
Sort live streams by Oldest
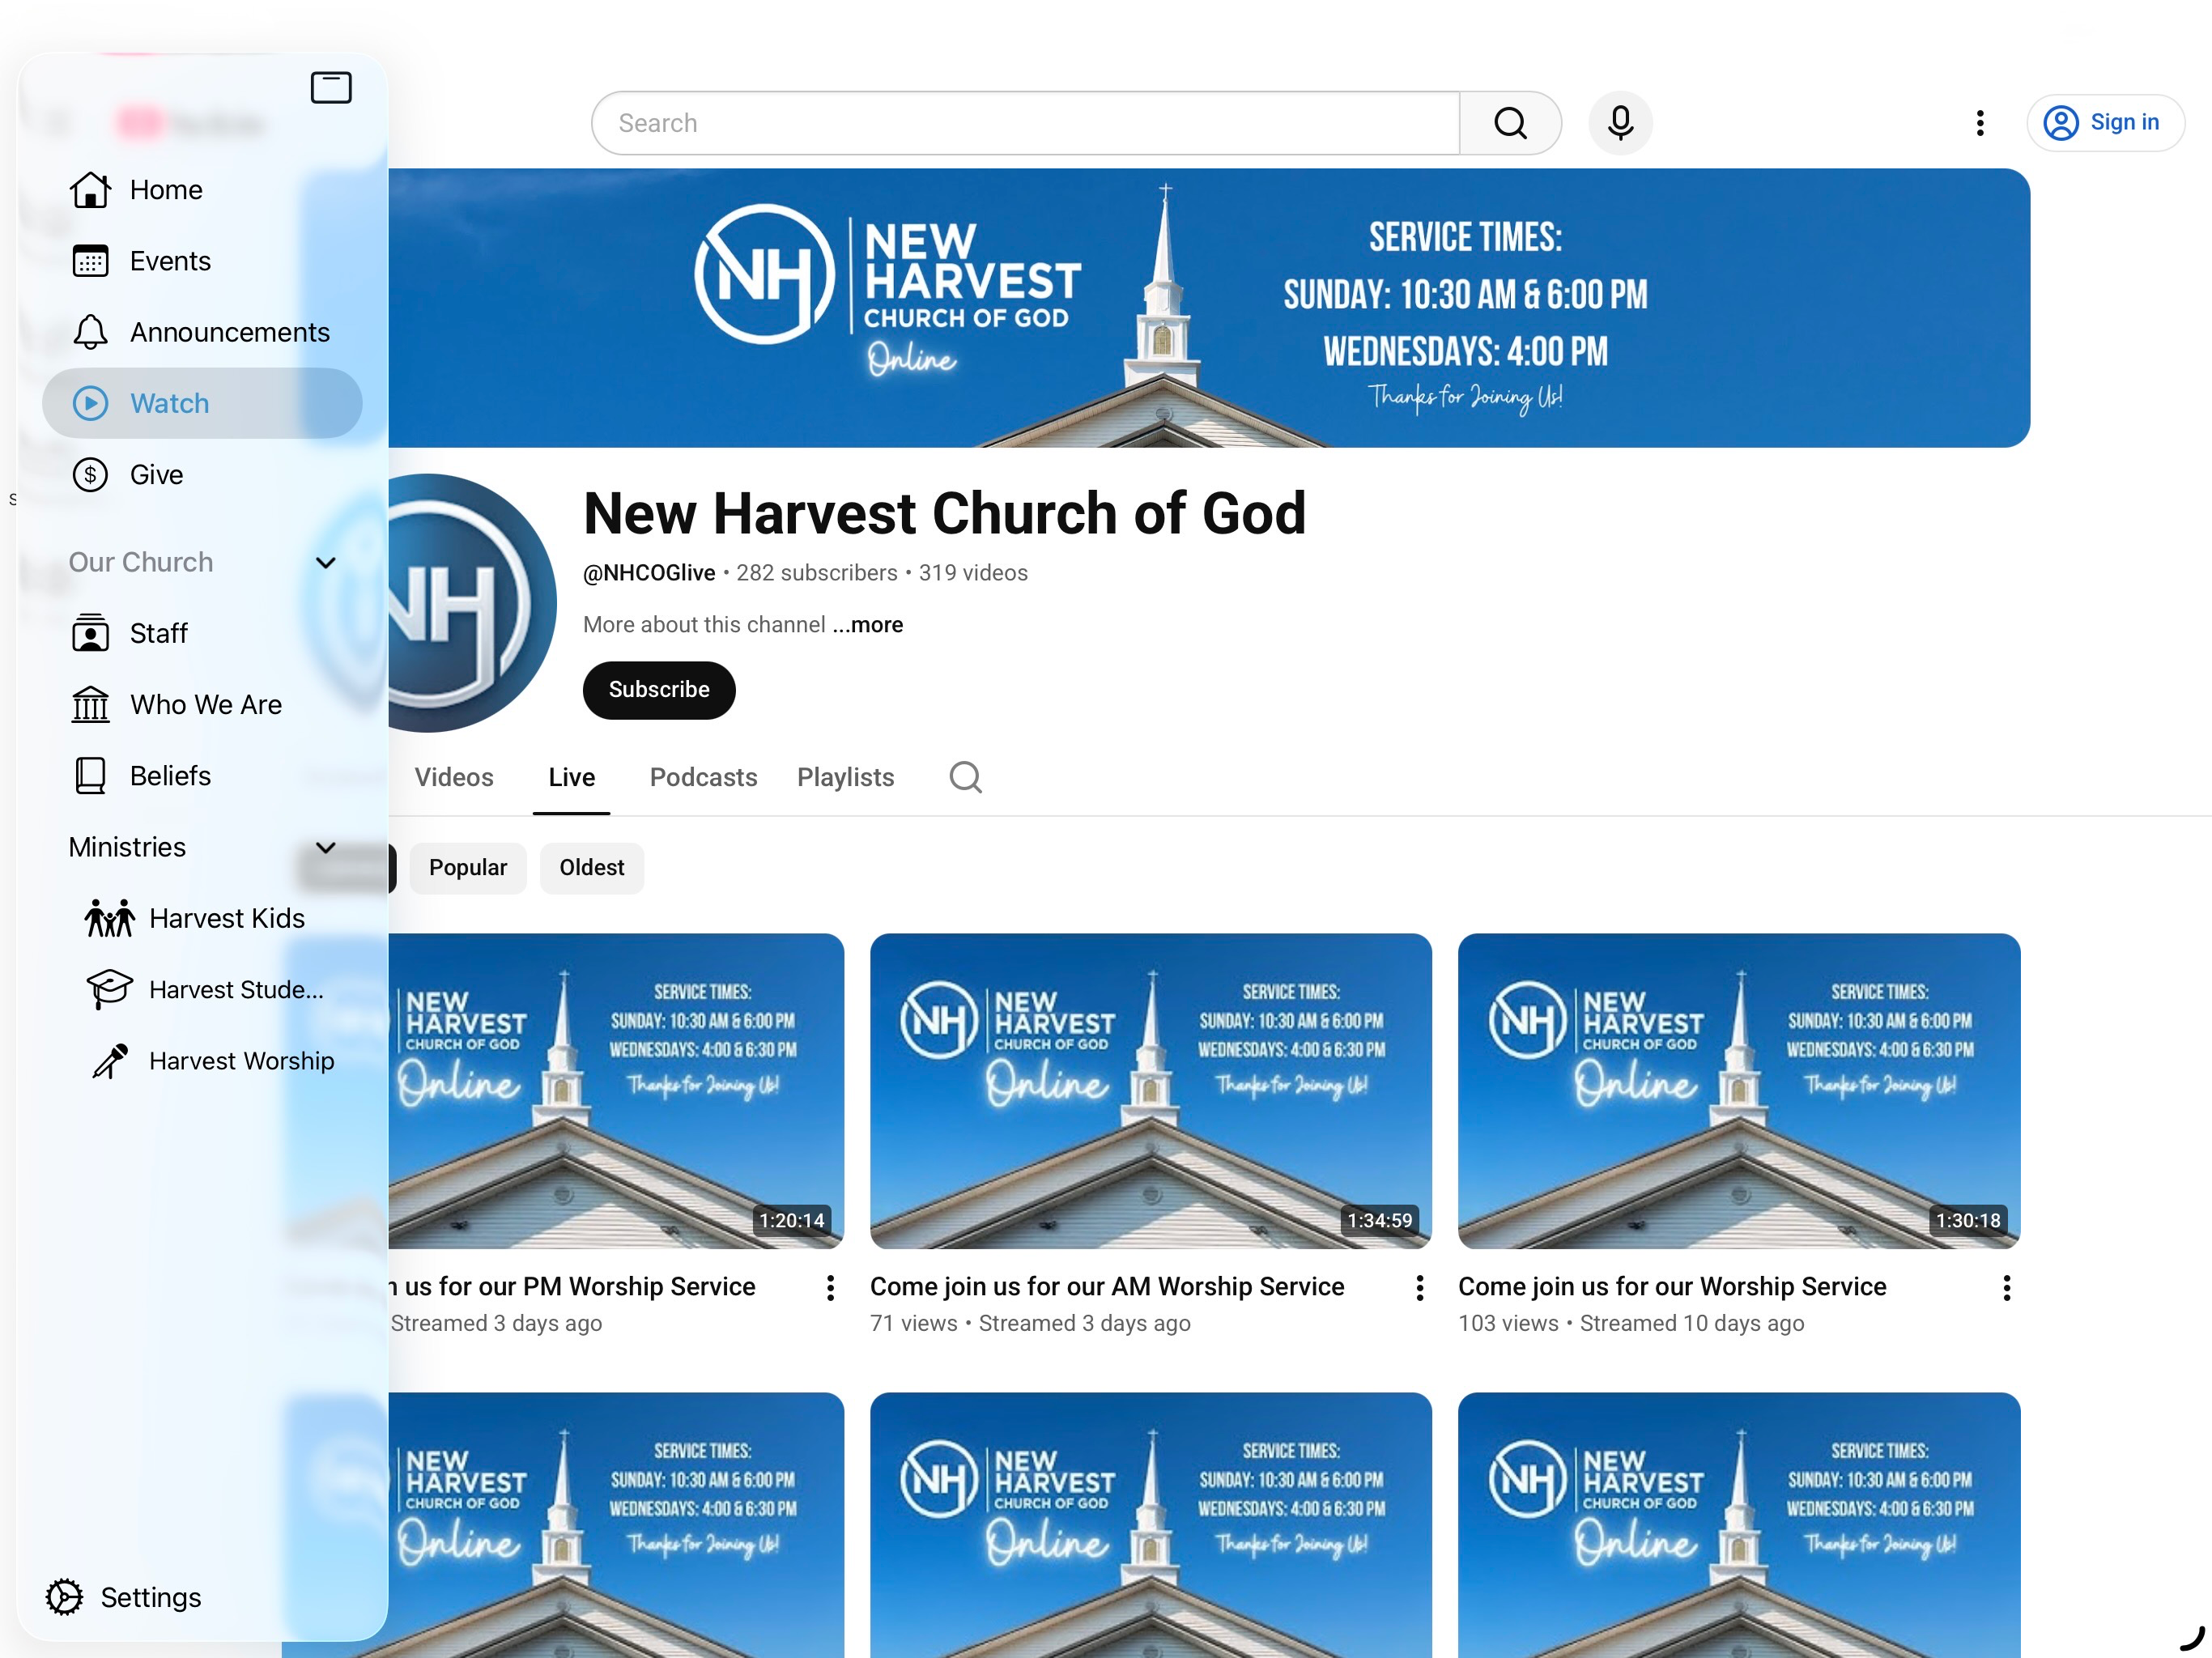pyautogui.click(x=591, y=867)
